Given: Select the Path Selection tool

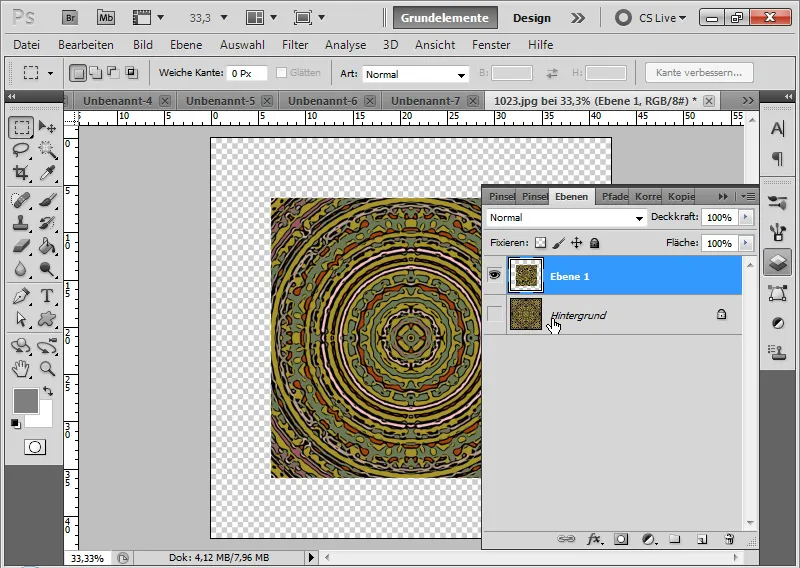Looking at the screenshot, I should pyautogui.click(x=21, y=319).
